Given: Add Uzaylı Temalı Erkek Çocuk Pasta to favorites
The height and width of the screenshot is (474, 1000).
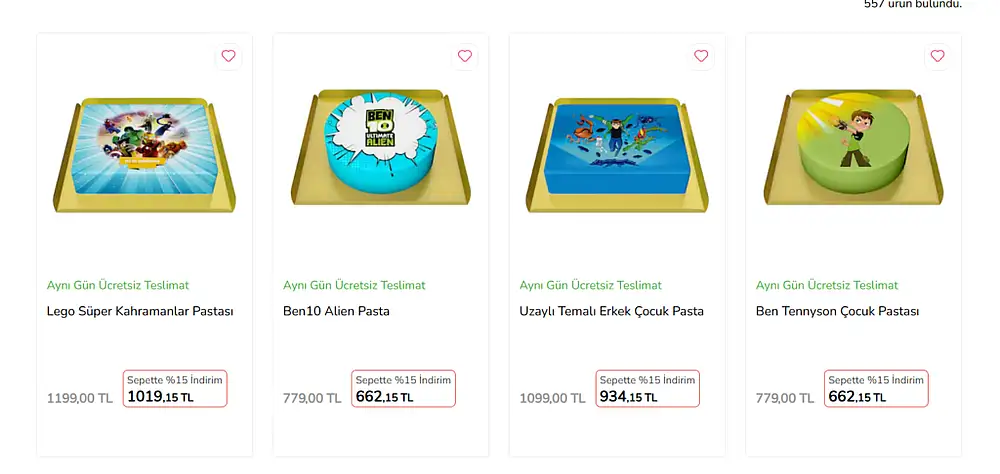Looking at the screenshot, I should click(x=701, y=56).
